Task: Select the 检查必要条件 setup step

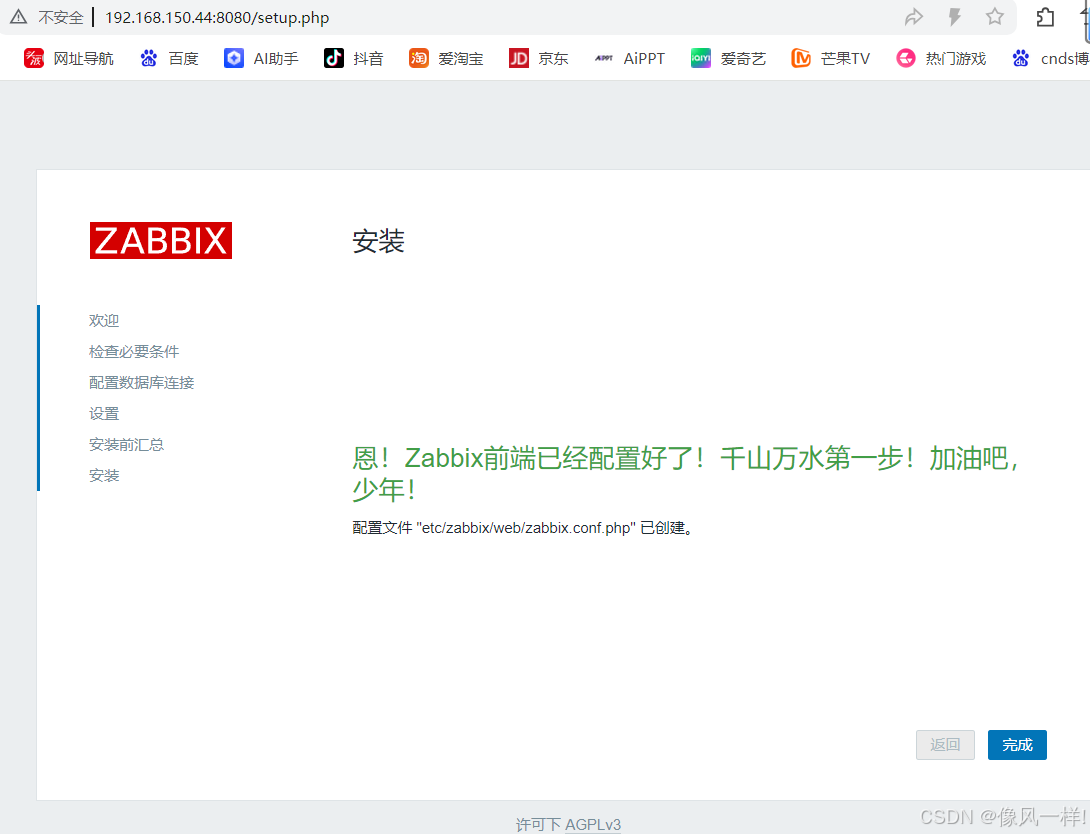Action: [134, 352]
